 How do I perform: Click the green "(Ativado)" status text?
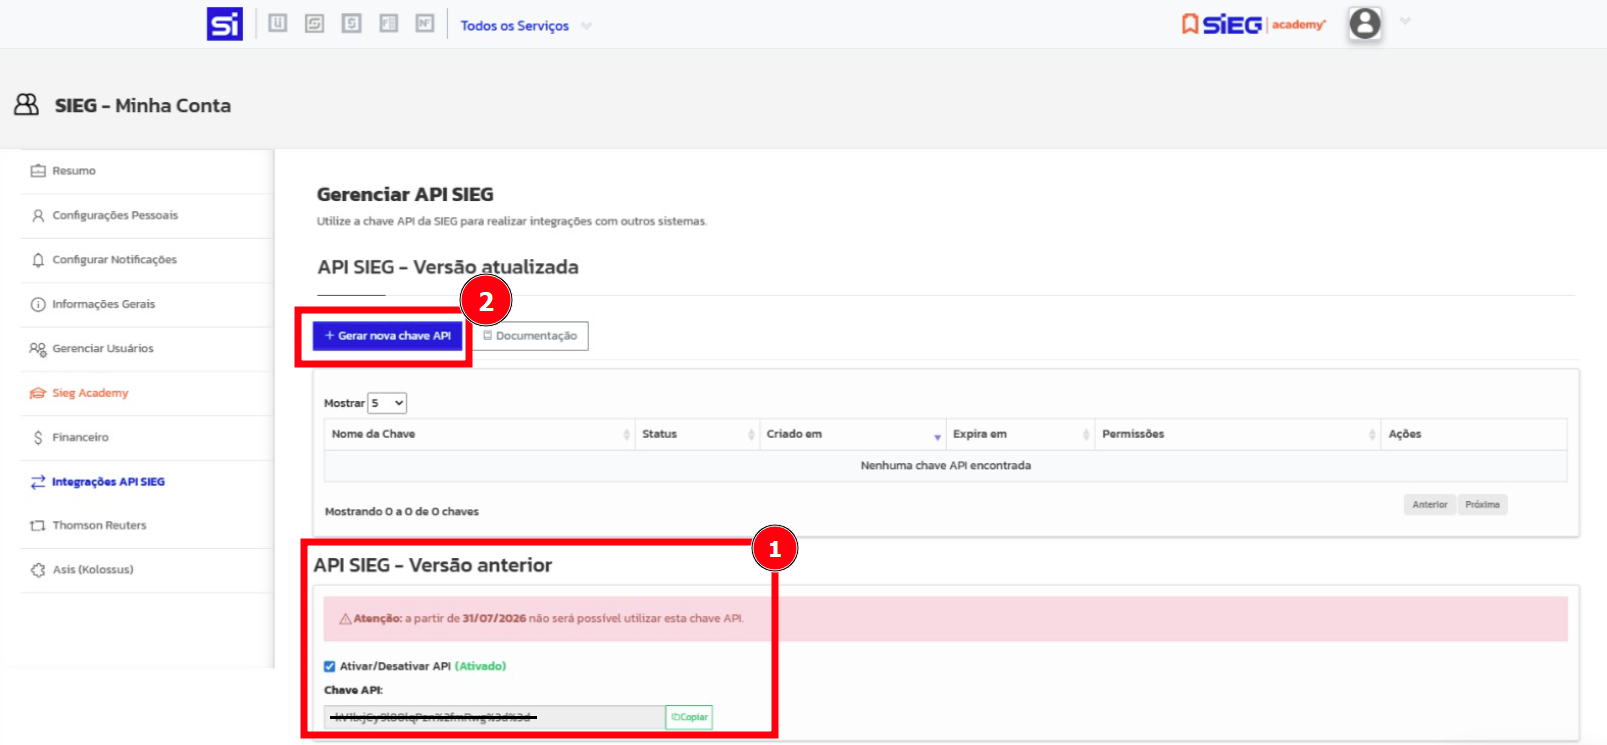[481, 666]
